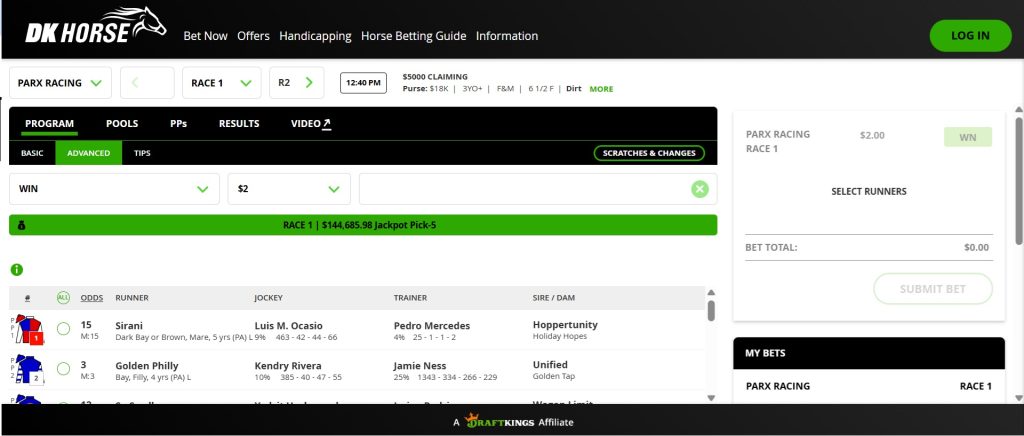Click SIRE / DAM column header
This screenshot has width=1024, height=436.
point(554,298)
